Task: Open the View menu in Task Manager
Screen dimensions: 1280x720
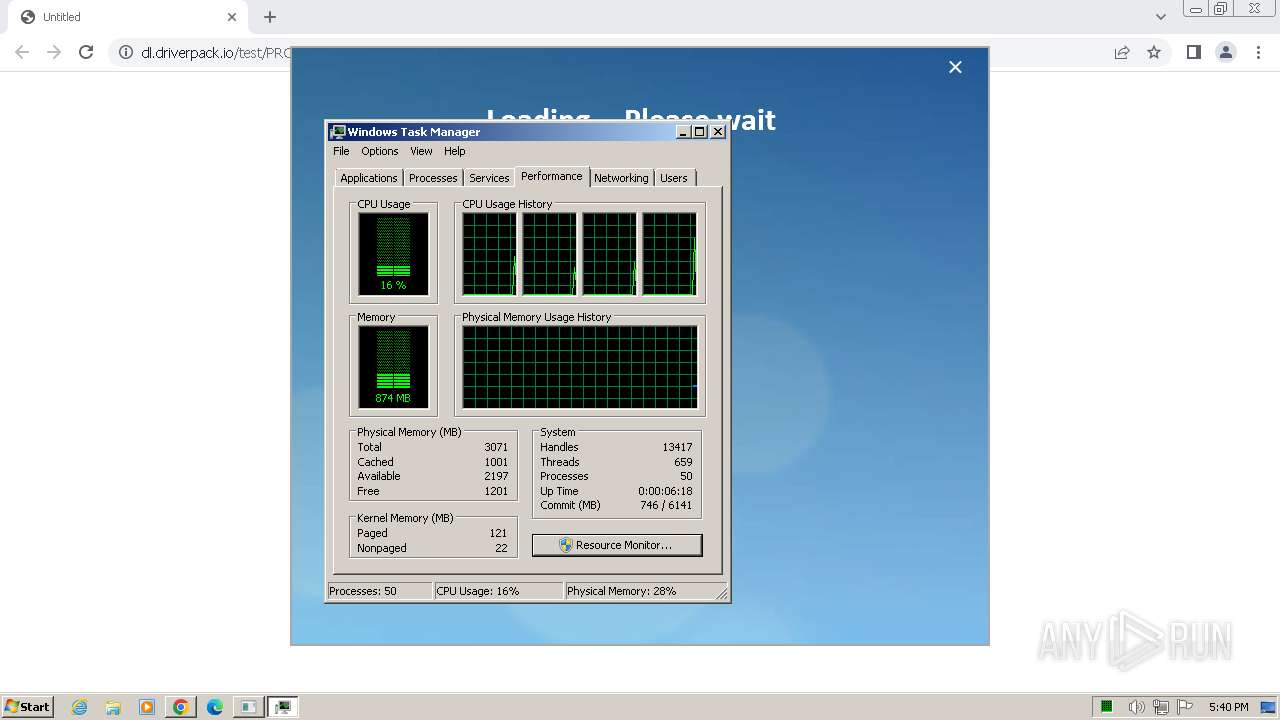Action: pyautogui.click(x=421, y=151)
